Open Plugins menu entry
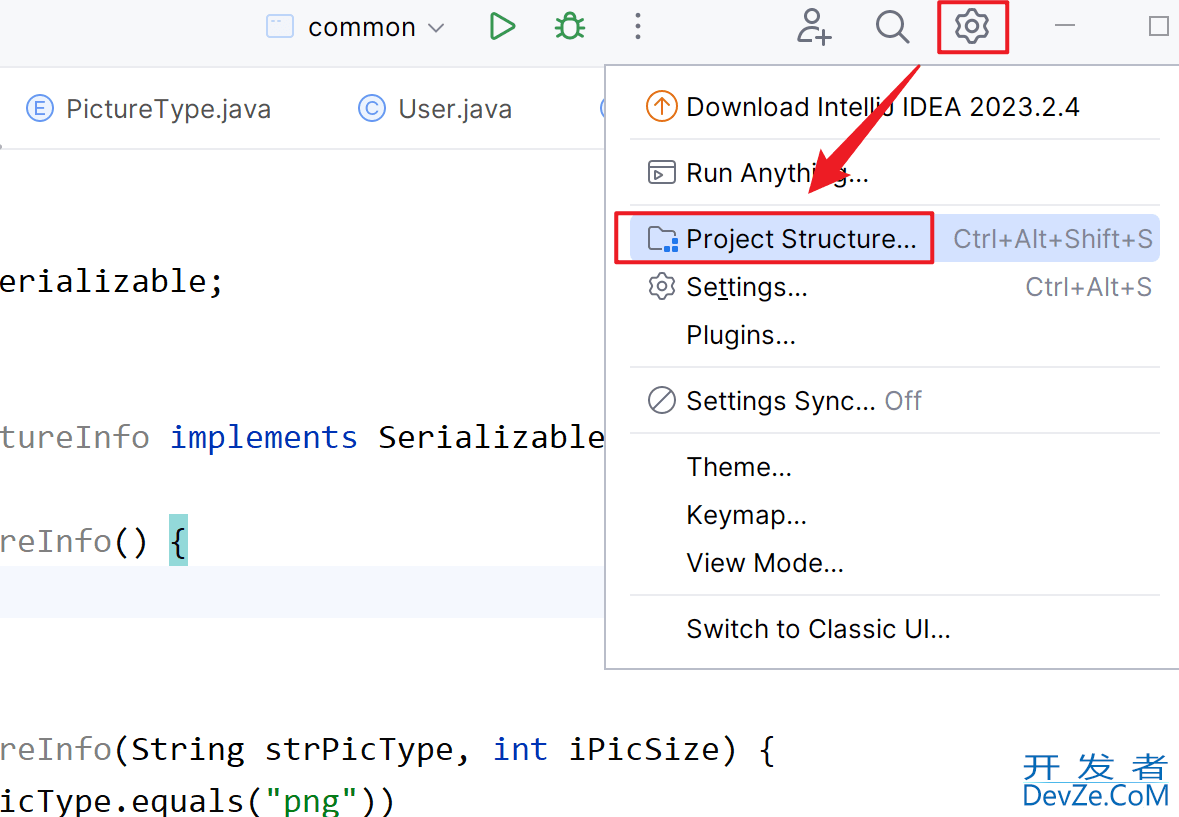Image resolution: width=1179 pixels, height=817 pixels. coord(894,334)
